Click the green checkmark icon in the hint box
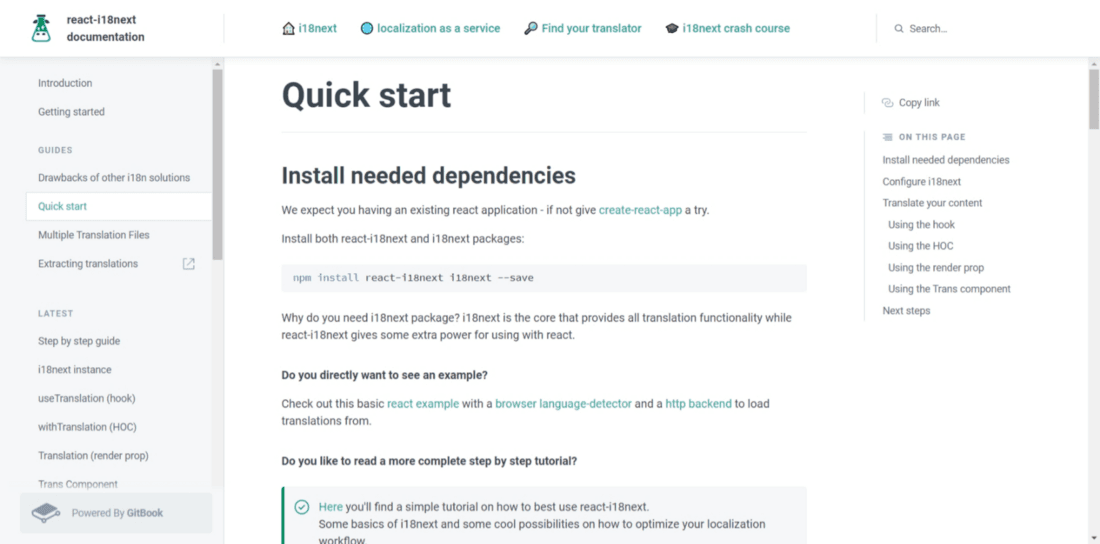 302,507
